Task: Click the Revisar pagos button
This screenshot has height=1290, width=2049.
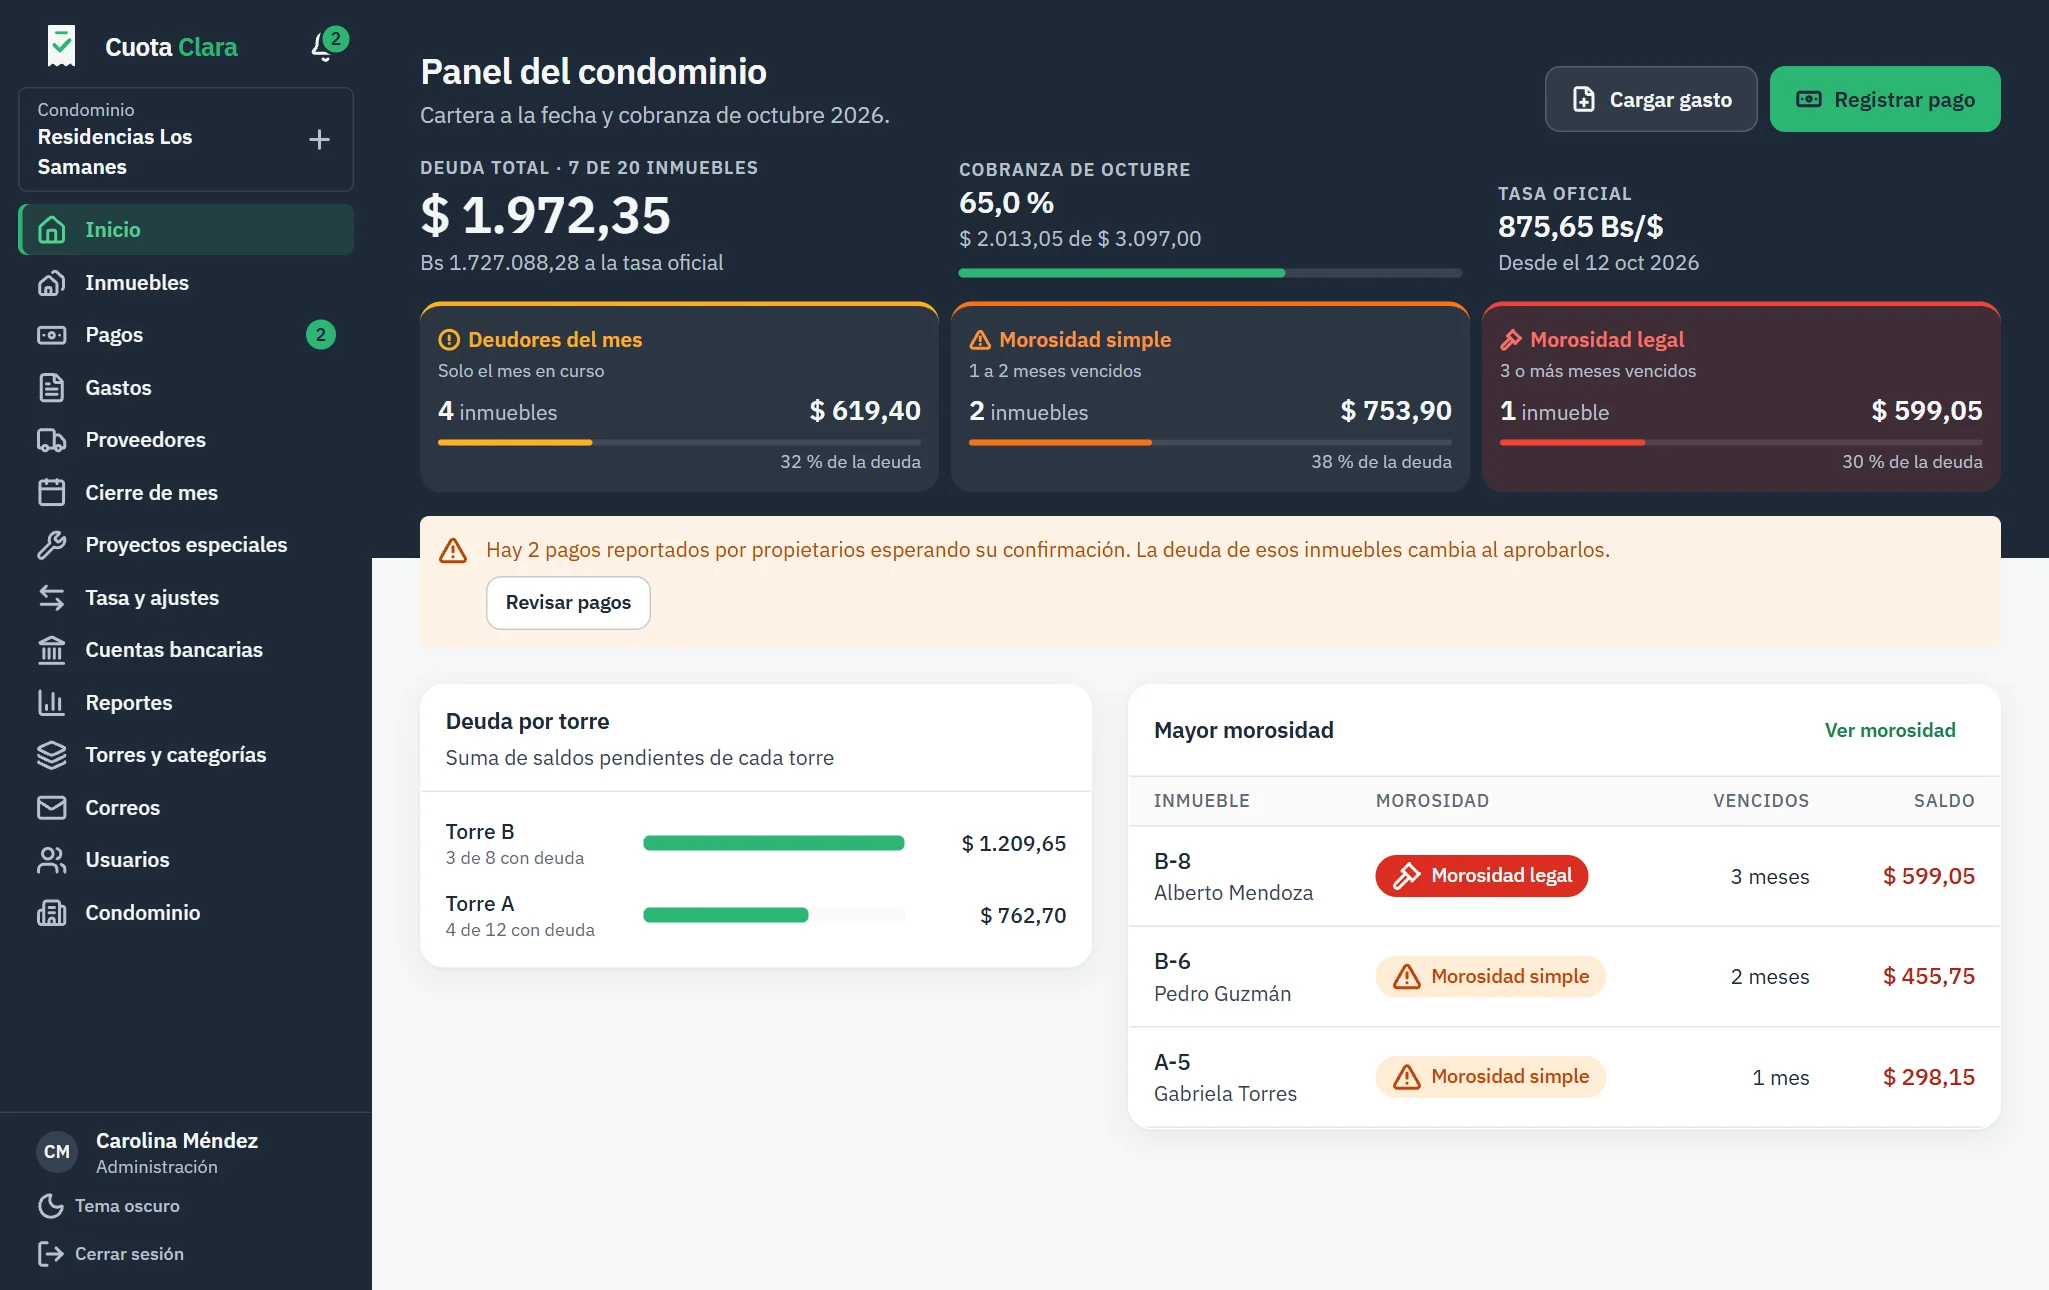Action: [x=568, y=603]
